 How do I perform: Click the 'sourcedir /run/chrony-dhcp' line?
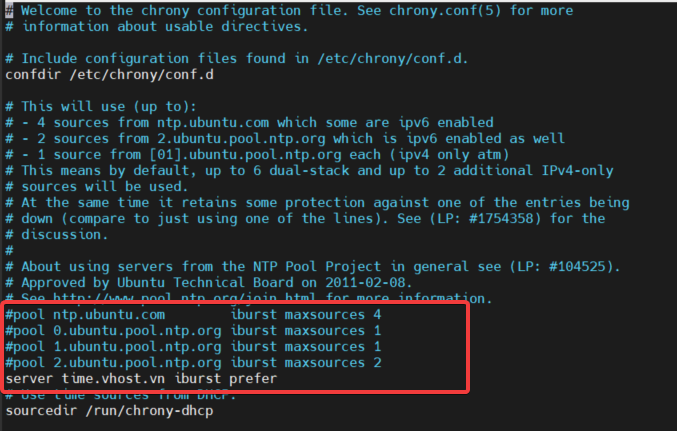tap(109, 411)
